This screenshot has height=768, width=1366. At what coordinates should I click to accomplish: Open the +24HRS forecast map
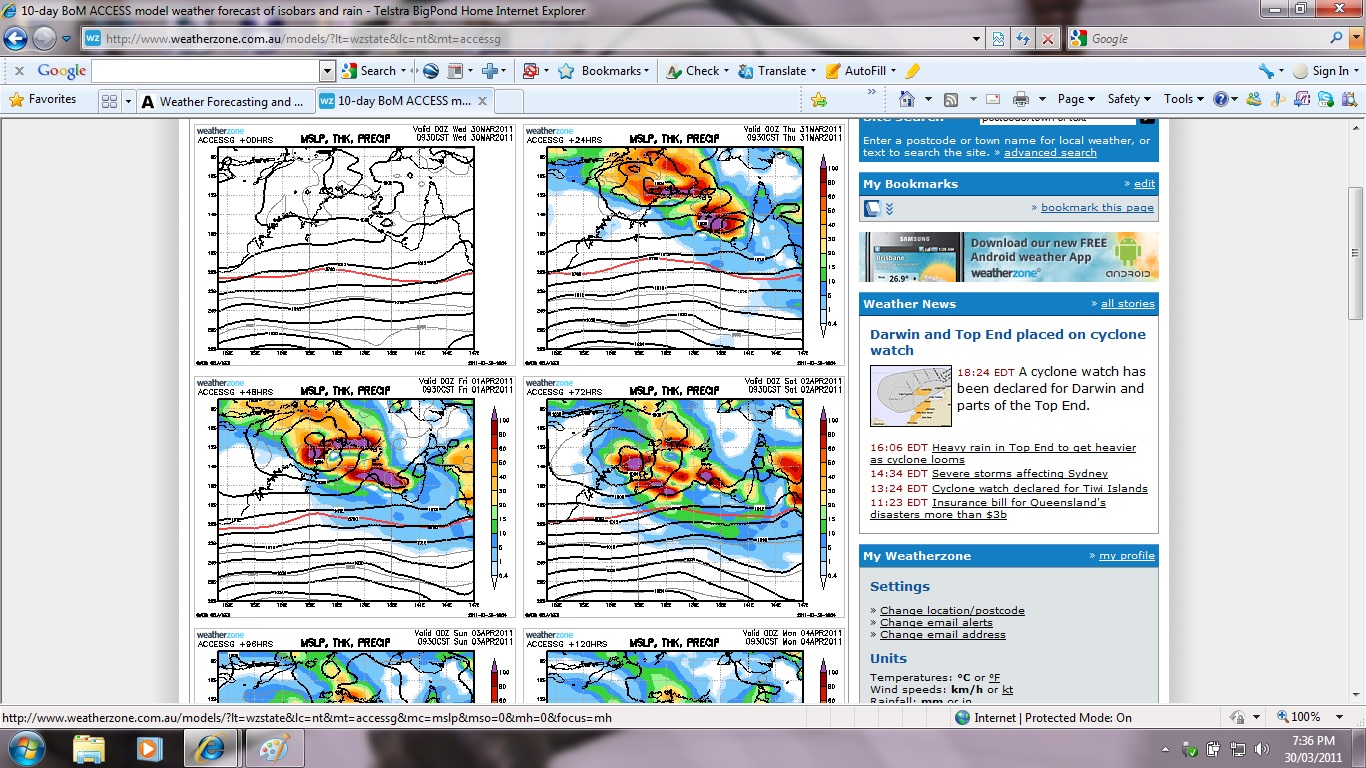[683, 244]
